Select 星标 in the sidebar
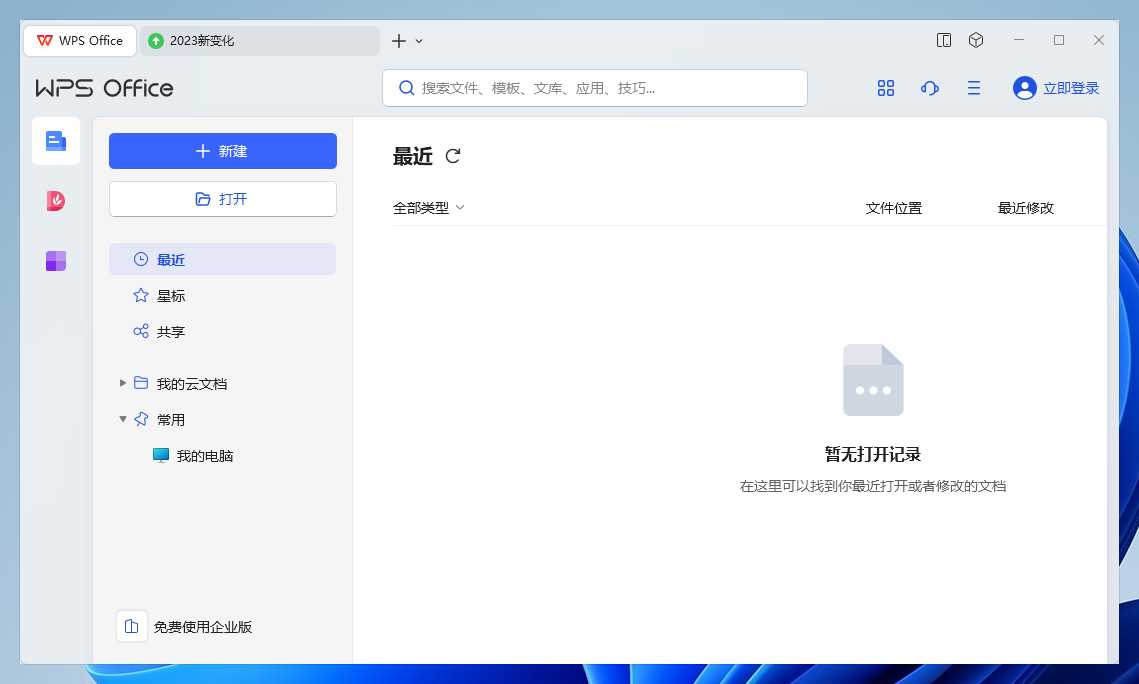 click(x=222, y=296)
